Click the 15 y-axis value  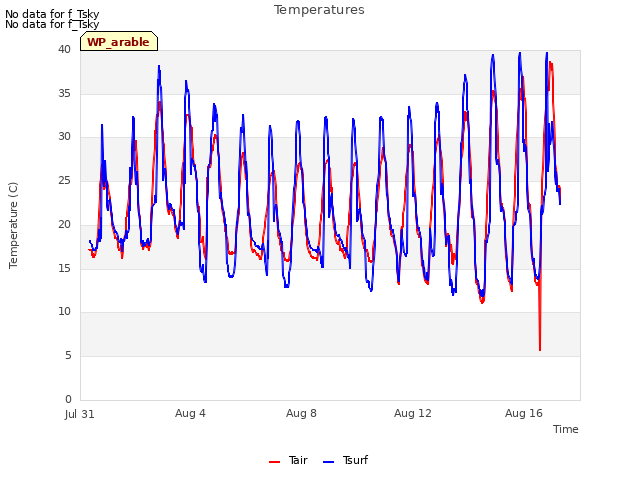[x=64, y=268]
